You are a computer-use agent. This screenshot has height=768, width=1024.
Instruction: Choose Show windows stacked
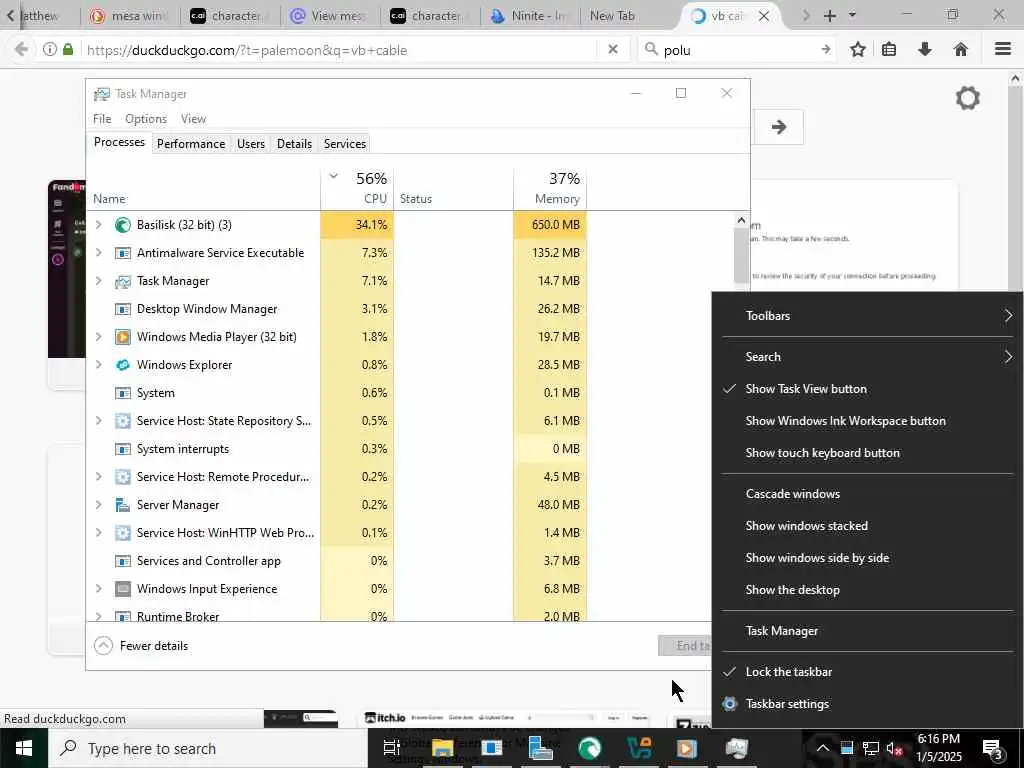click(x=869, y=526)
